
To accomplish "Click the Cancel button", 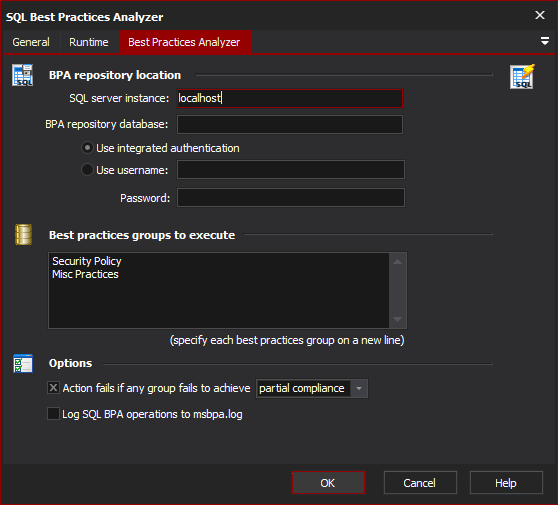I will [420, 483].
